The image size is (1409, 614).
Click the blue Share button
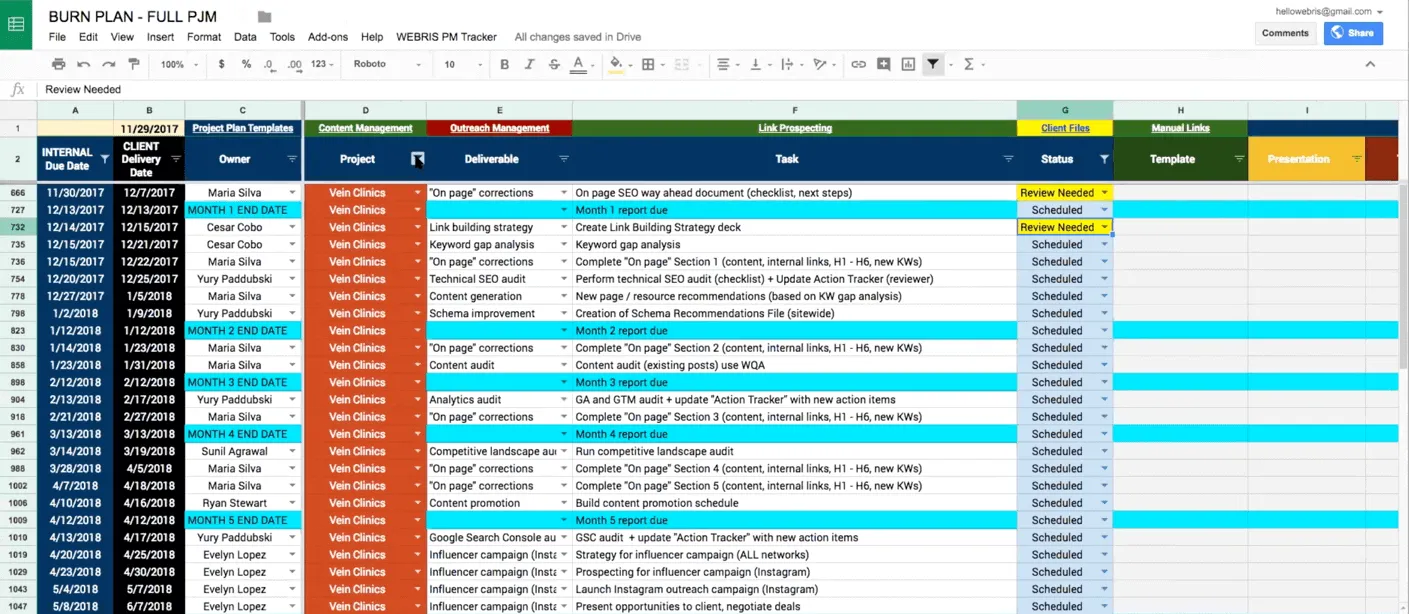(1353, 33)
